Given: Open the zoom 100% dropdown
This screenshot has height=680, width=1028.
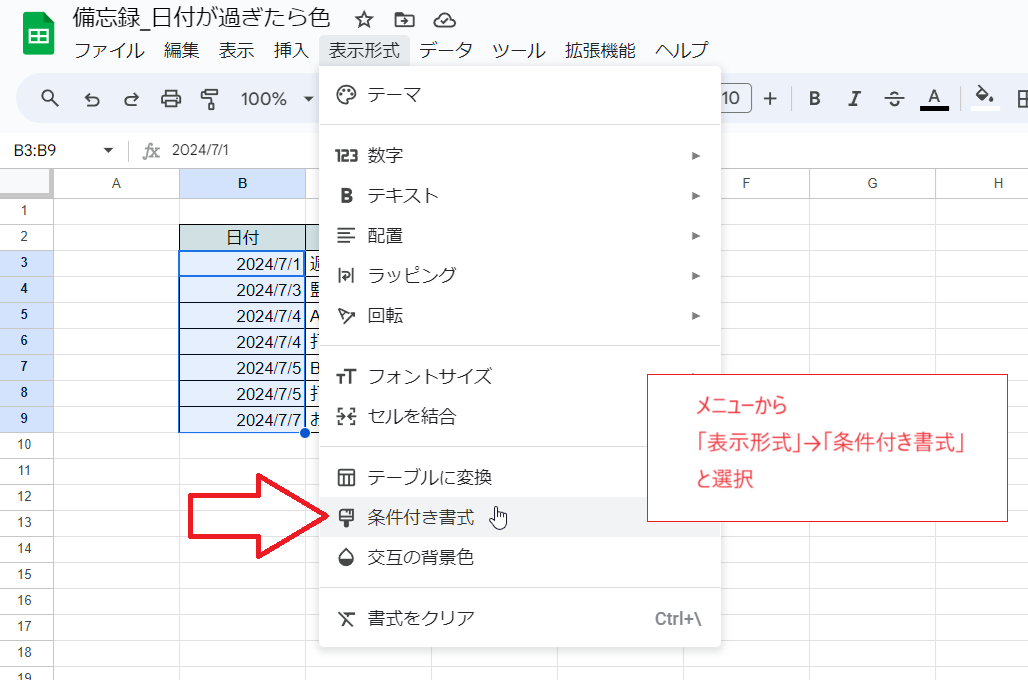Looking at the screenshot, I should [x=277, y=99].
